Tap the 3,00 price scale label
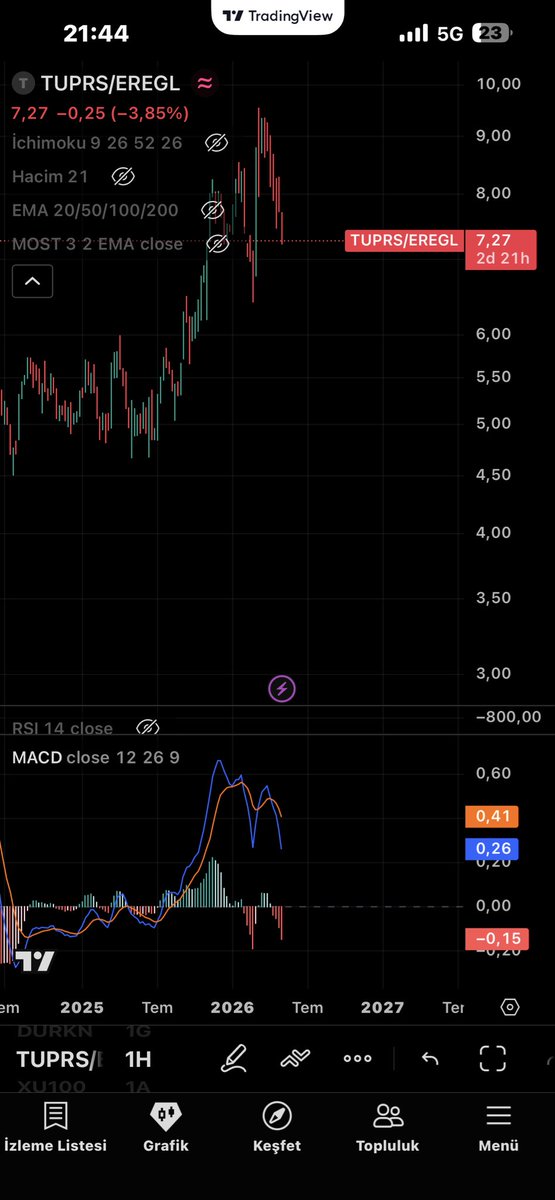Image resolution: width=555 pixels, height=1200 pixels. 494,673
